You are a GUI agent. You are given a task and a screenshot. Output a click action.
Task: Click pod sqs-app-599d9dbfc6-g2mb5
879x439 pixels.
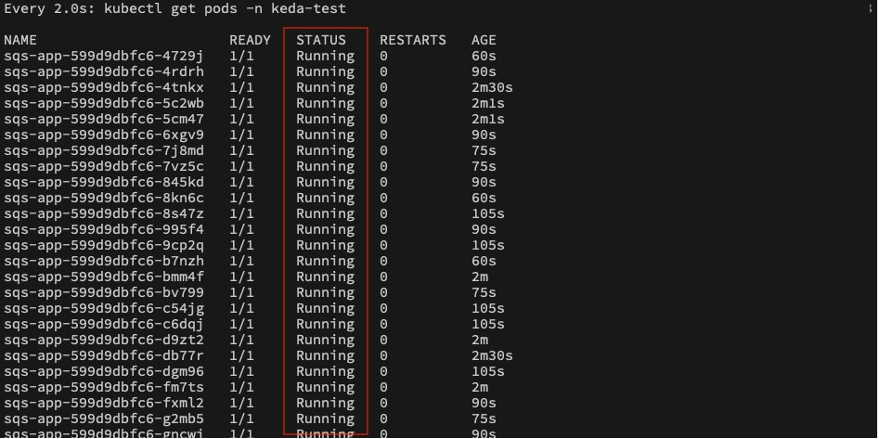click(104, 419)
